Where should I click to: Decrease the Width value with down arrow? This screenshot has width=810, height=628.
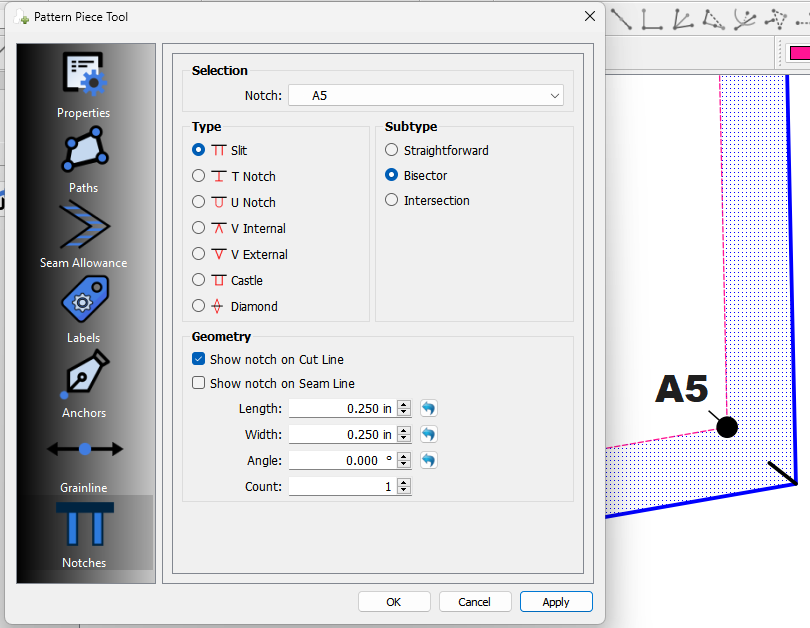click(404, 438)
